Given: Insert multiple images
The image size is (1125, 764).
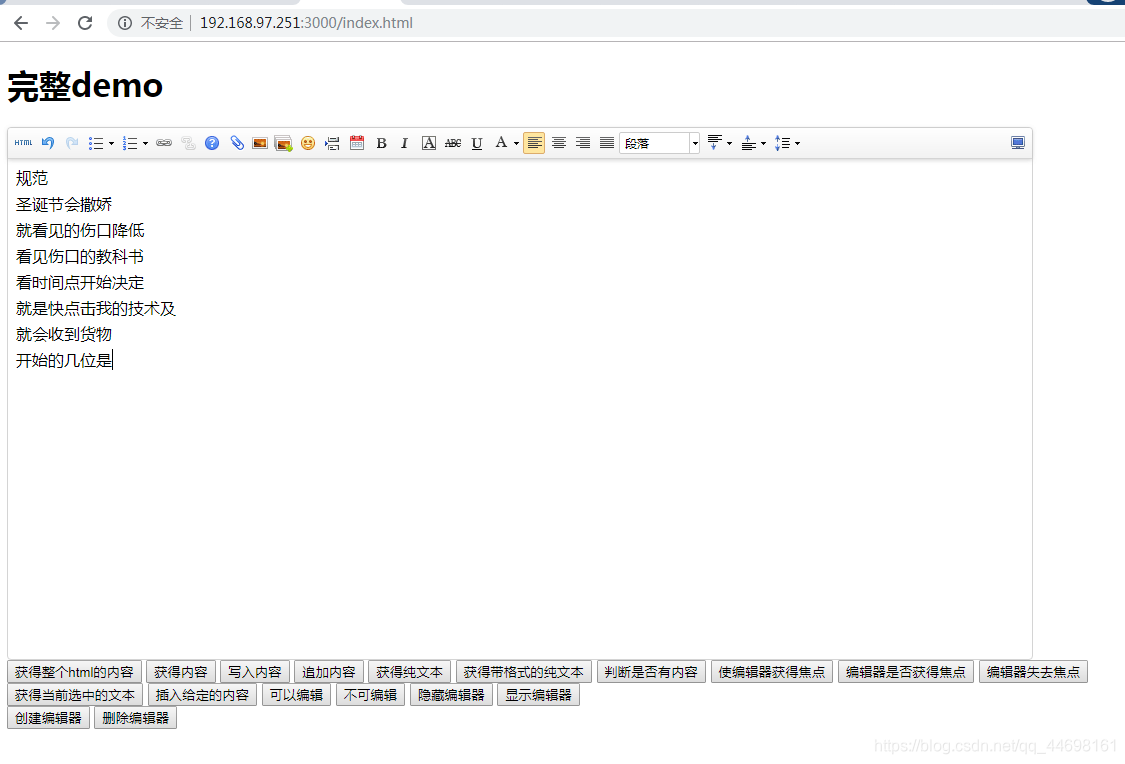Looking at the screenshot, I should coord(283,143).
